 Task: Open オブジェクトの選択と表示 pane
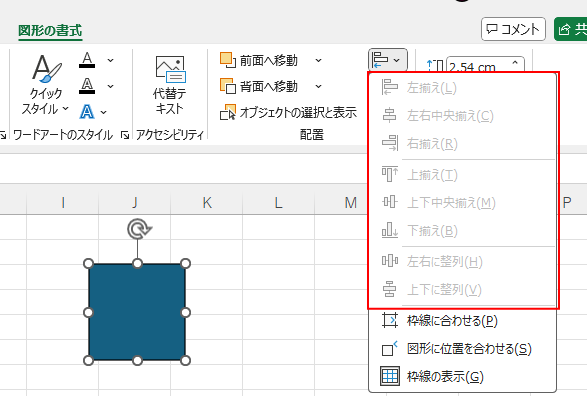pyautogui.click(x=288, y=112)
